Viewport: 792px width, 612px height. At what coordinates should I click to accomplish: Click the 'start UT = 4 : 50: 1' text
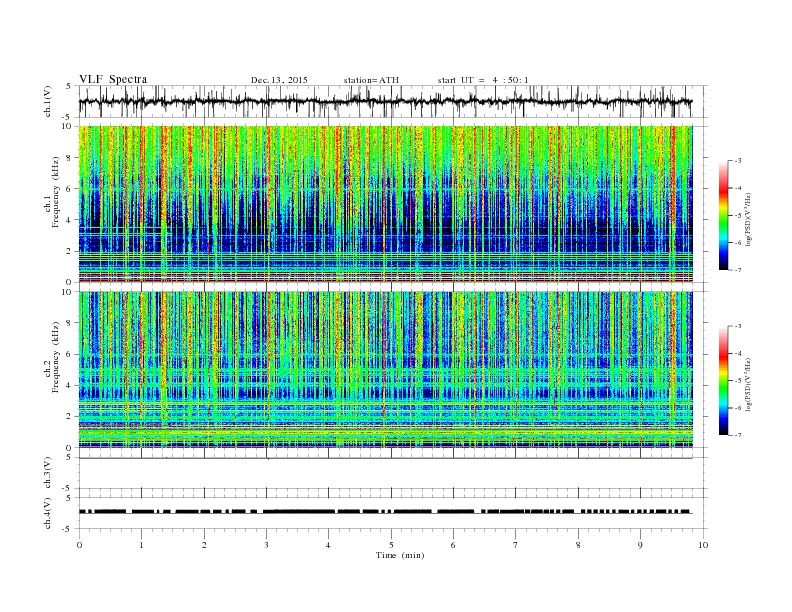point(483,80)
